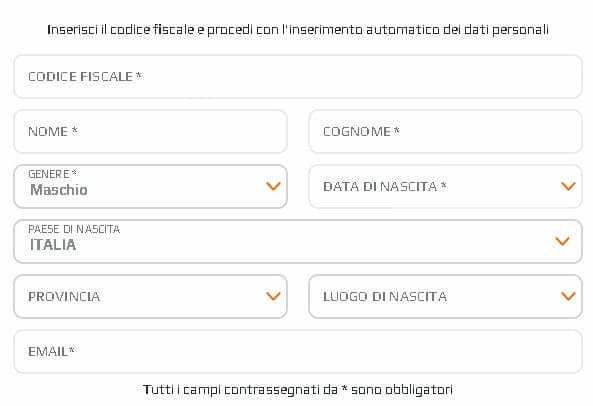The height and width of the screenshot is (406, 593).
Task: Expand the Luogo di Nascita dropdown
Action: 445,296
